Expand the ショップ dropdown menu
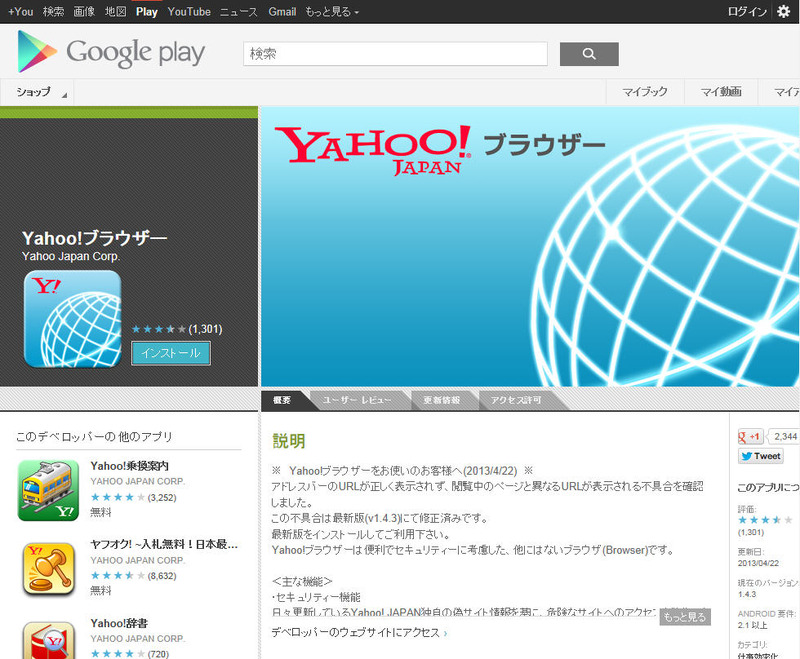Viewport: 800px width, 659px height. (x=40, y=93)
